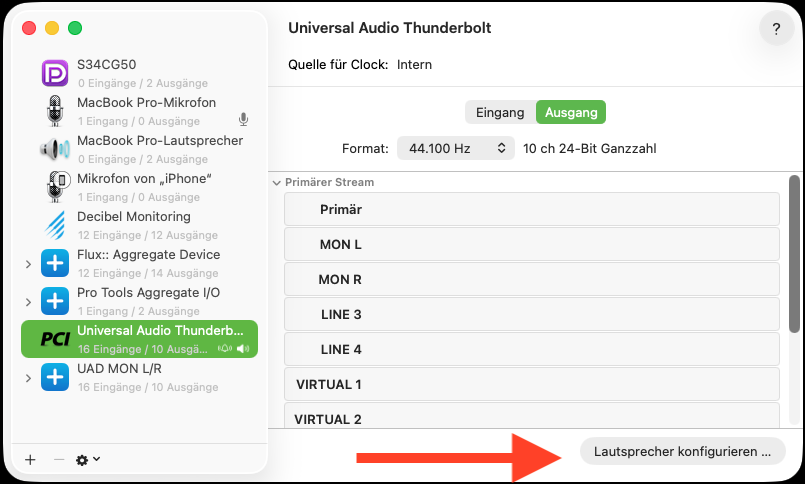
Task: Click the add device plus button
Action: coord(30,460)
